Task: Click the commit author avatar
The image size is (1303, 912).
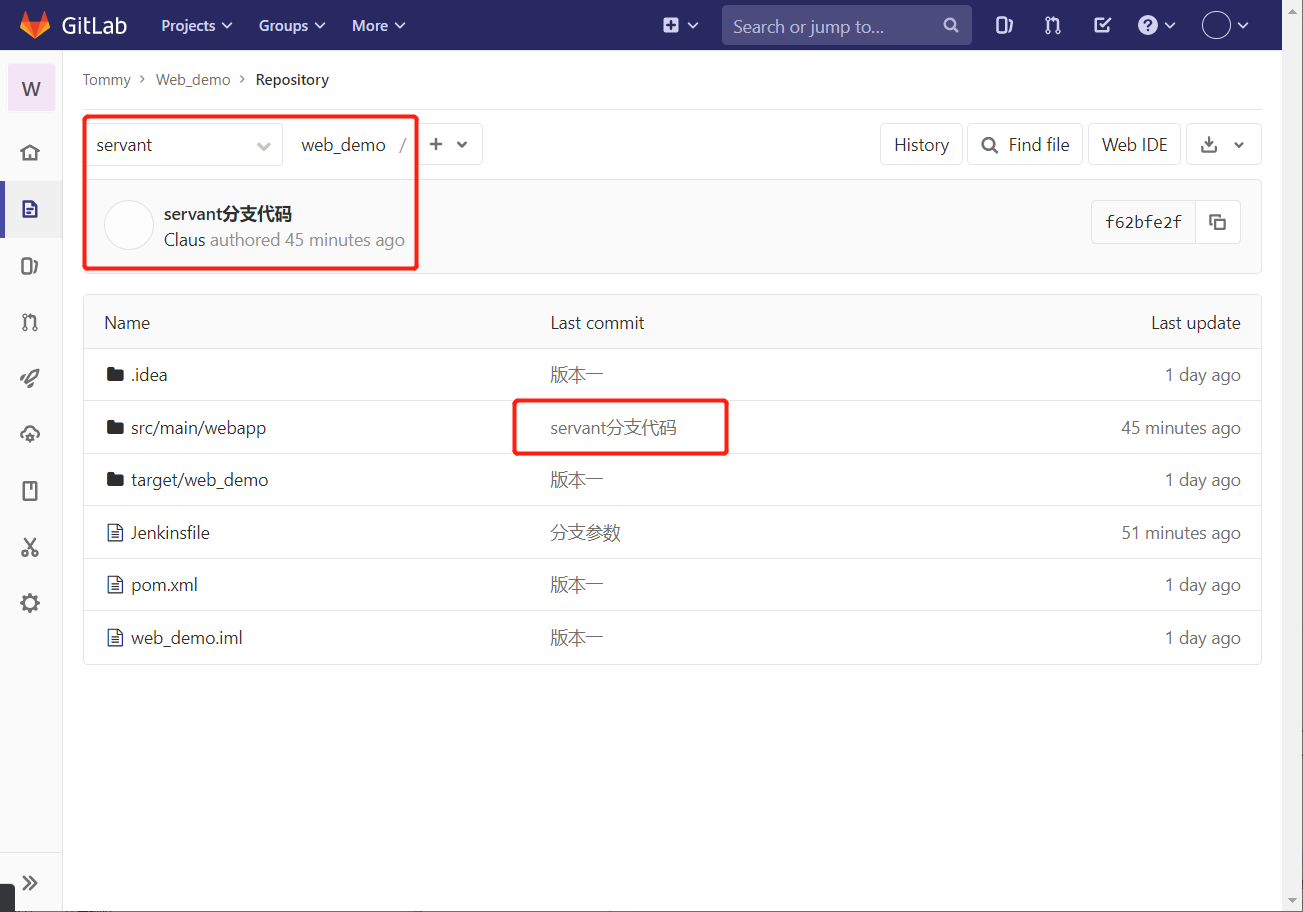Action: (x=128, y=225)
